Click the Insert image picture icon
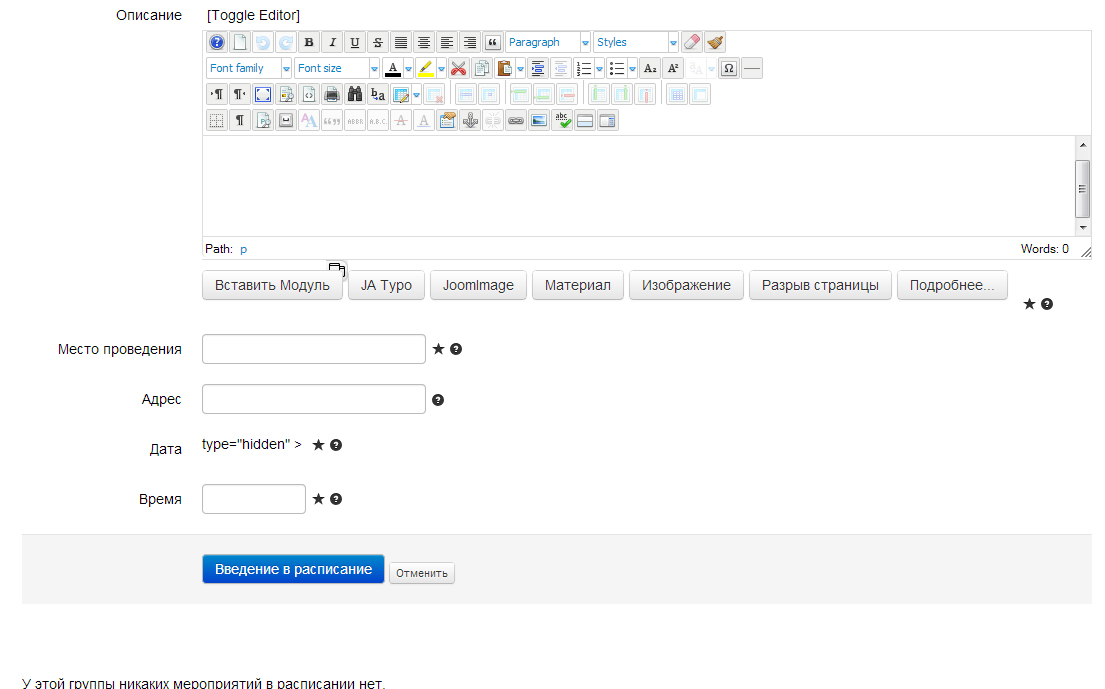The height and width of the screenshot is (689, 1105). [539, 120]
